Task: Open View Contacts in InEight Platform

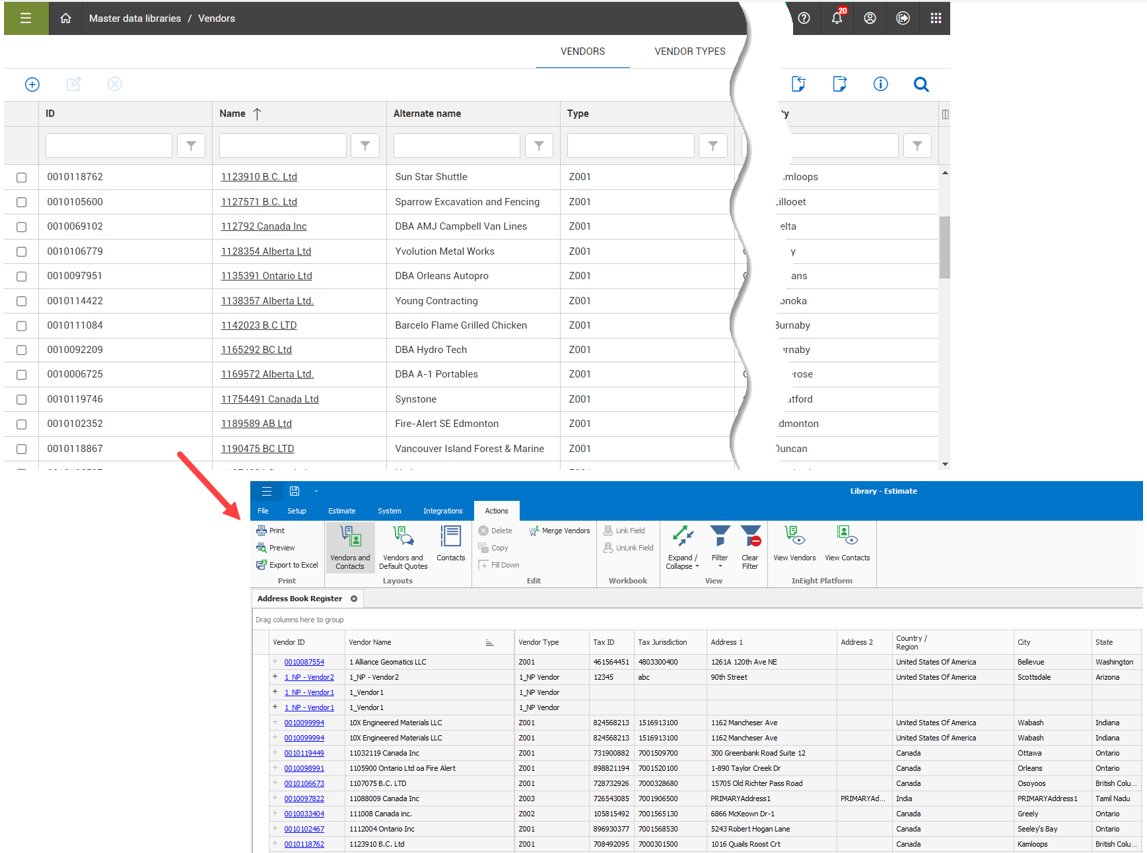Action: click(846, 545)
